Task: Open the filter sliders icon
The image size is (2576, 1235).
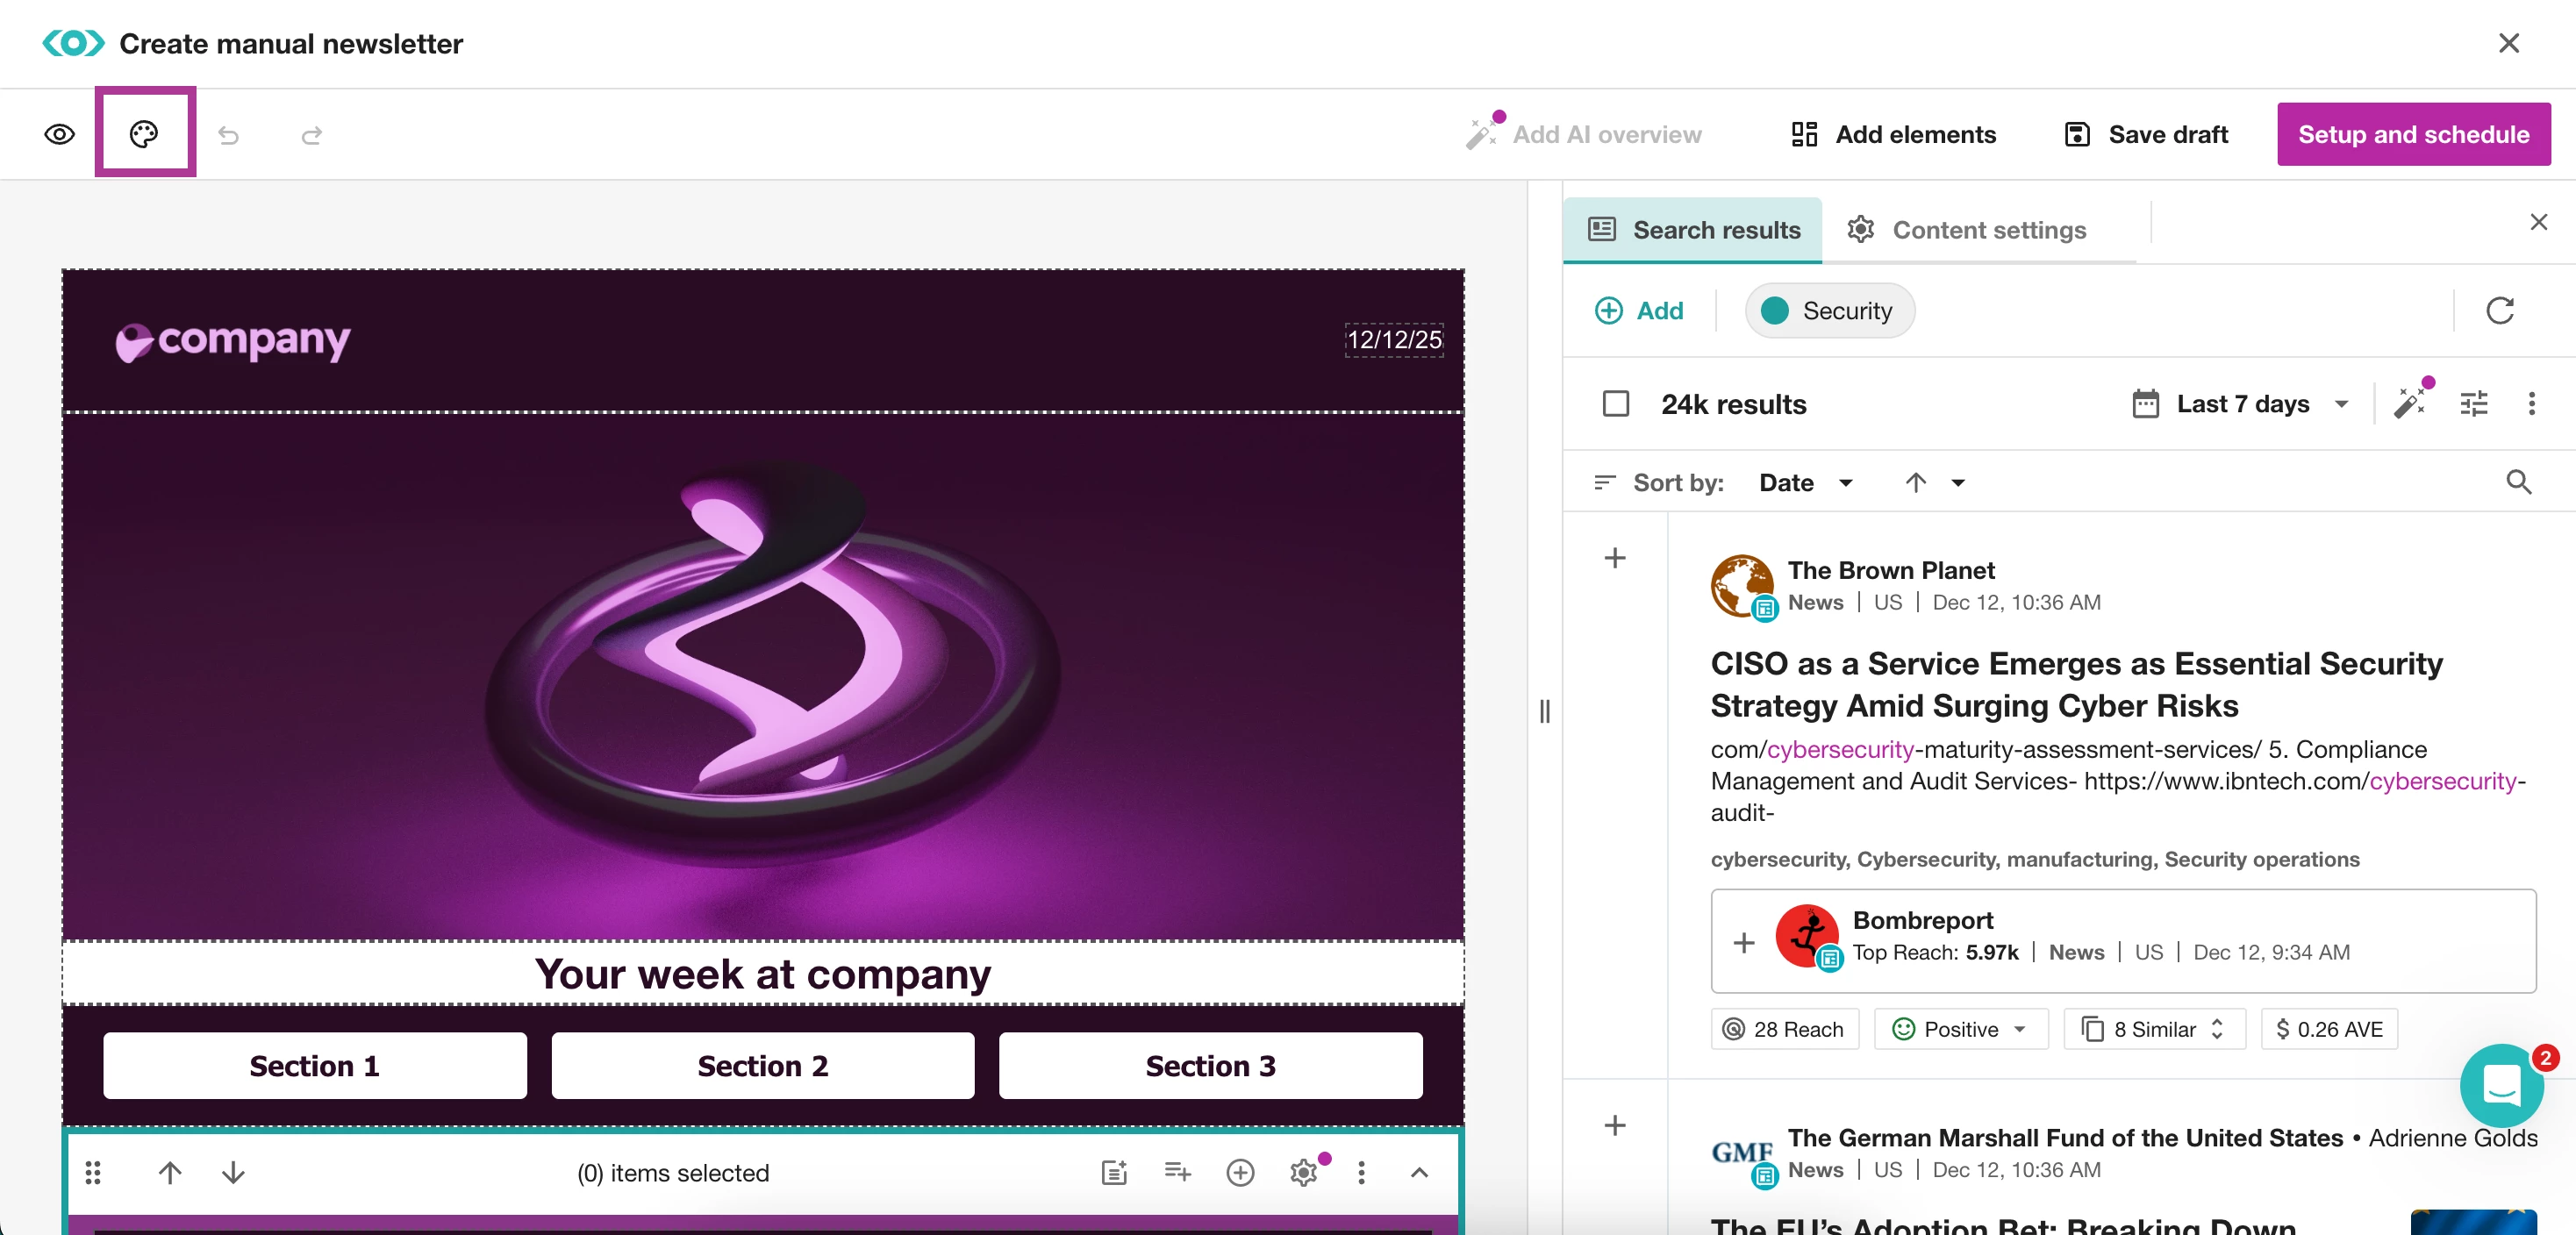Action: click(x=2473, y=404)
